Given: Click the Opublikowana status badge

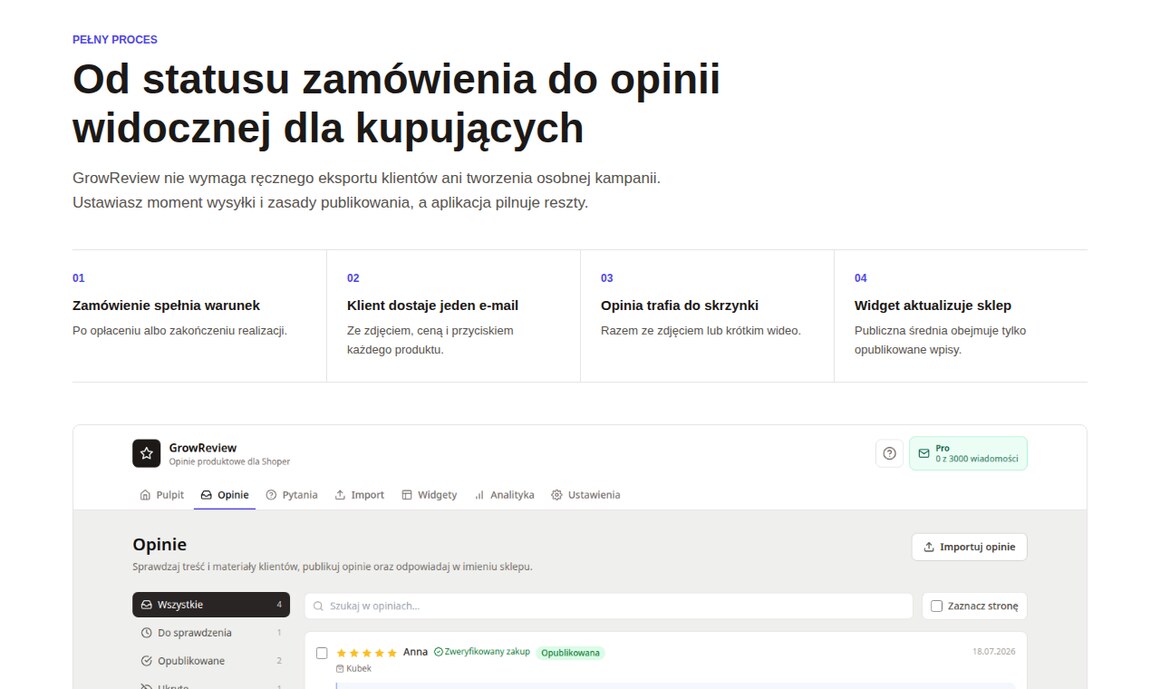Looking at the screenshot, I should [x=570, y=653].
